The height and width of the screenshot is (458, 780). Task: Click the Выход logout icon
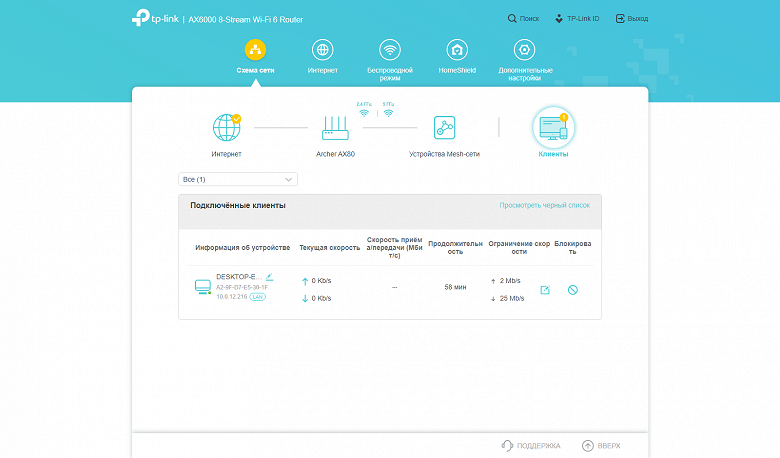pos(620,18)
